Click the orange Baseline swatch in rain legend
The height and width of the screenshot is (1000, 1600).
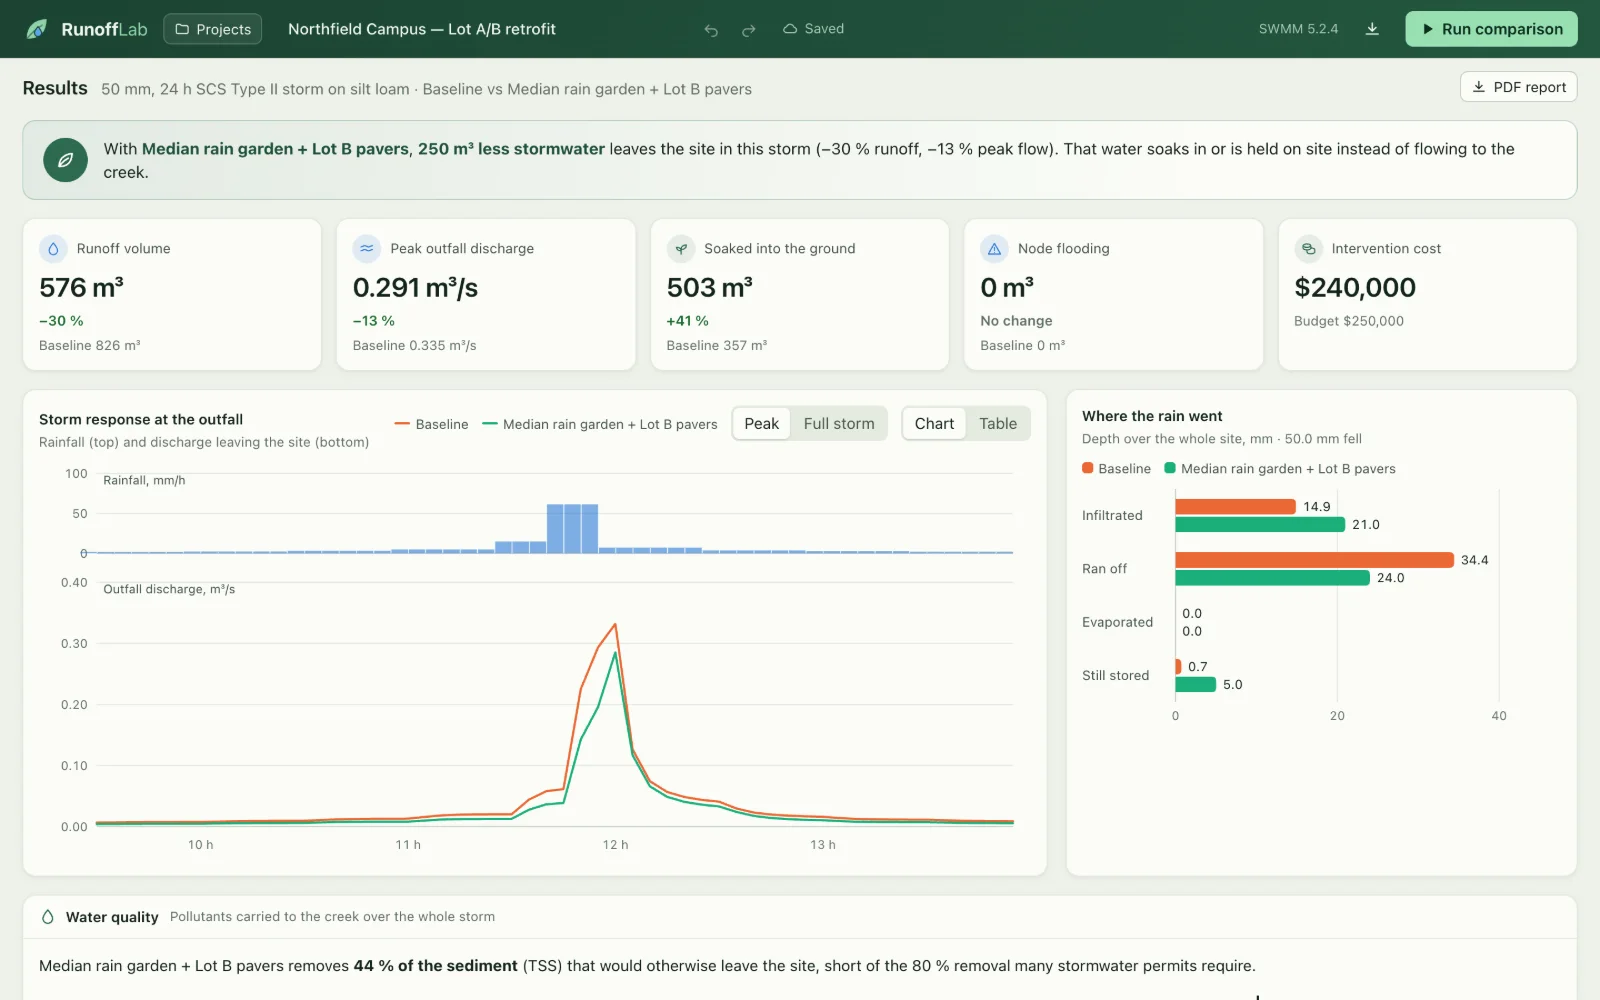tap(1088, 468)
